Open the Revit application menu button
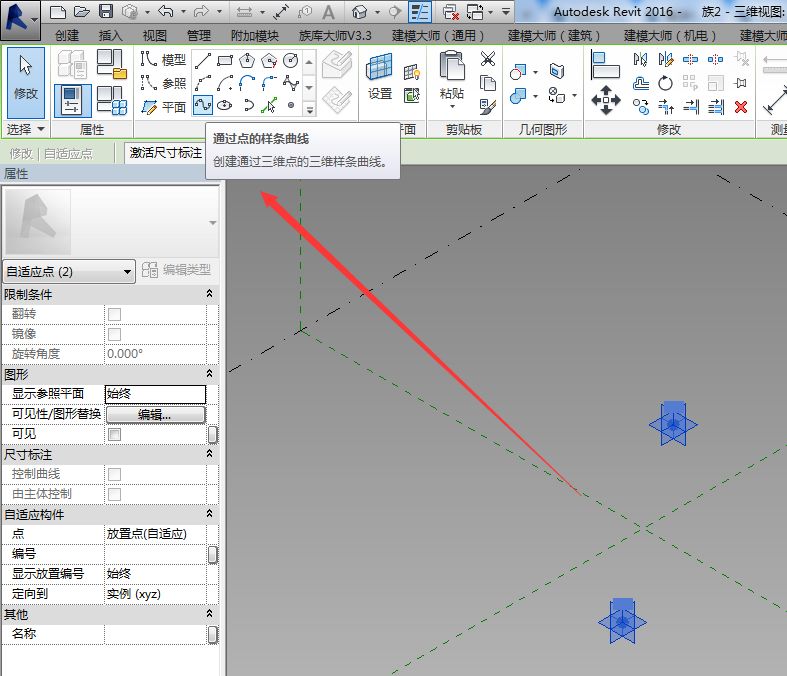Viewport: 787px width, 676px height. pos(20,20)
